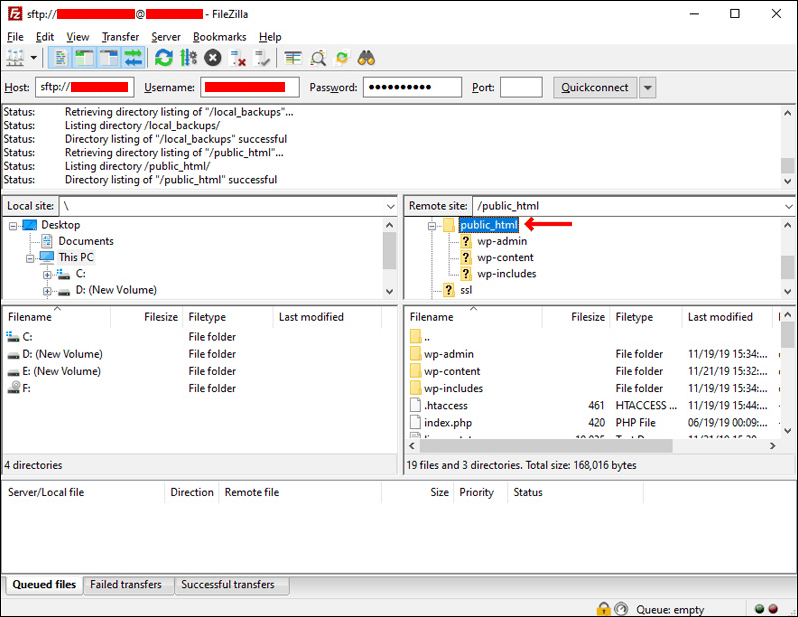The image size is (798, 617).
Task: Select public_html folder in remote tree
Action: click(489, 225)
